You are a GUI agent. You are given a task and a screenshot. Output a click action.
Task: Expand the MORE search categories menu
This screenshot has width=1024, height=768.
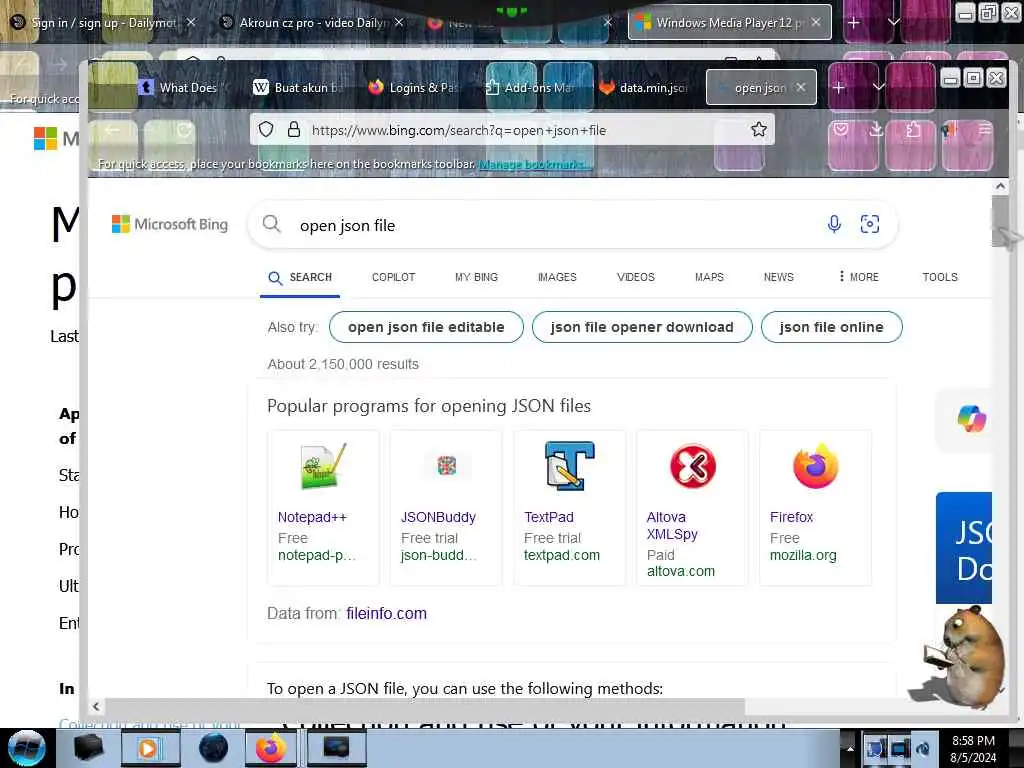tap(859, 277)
